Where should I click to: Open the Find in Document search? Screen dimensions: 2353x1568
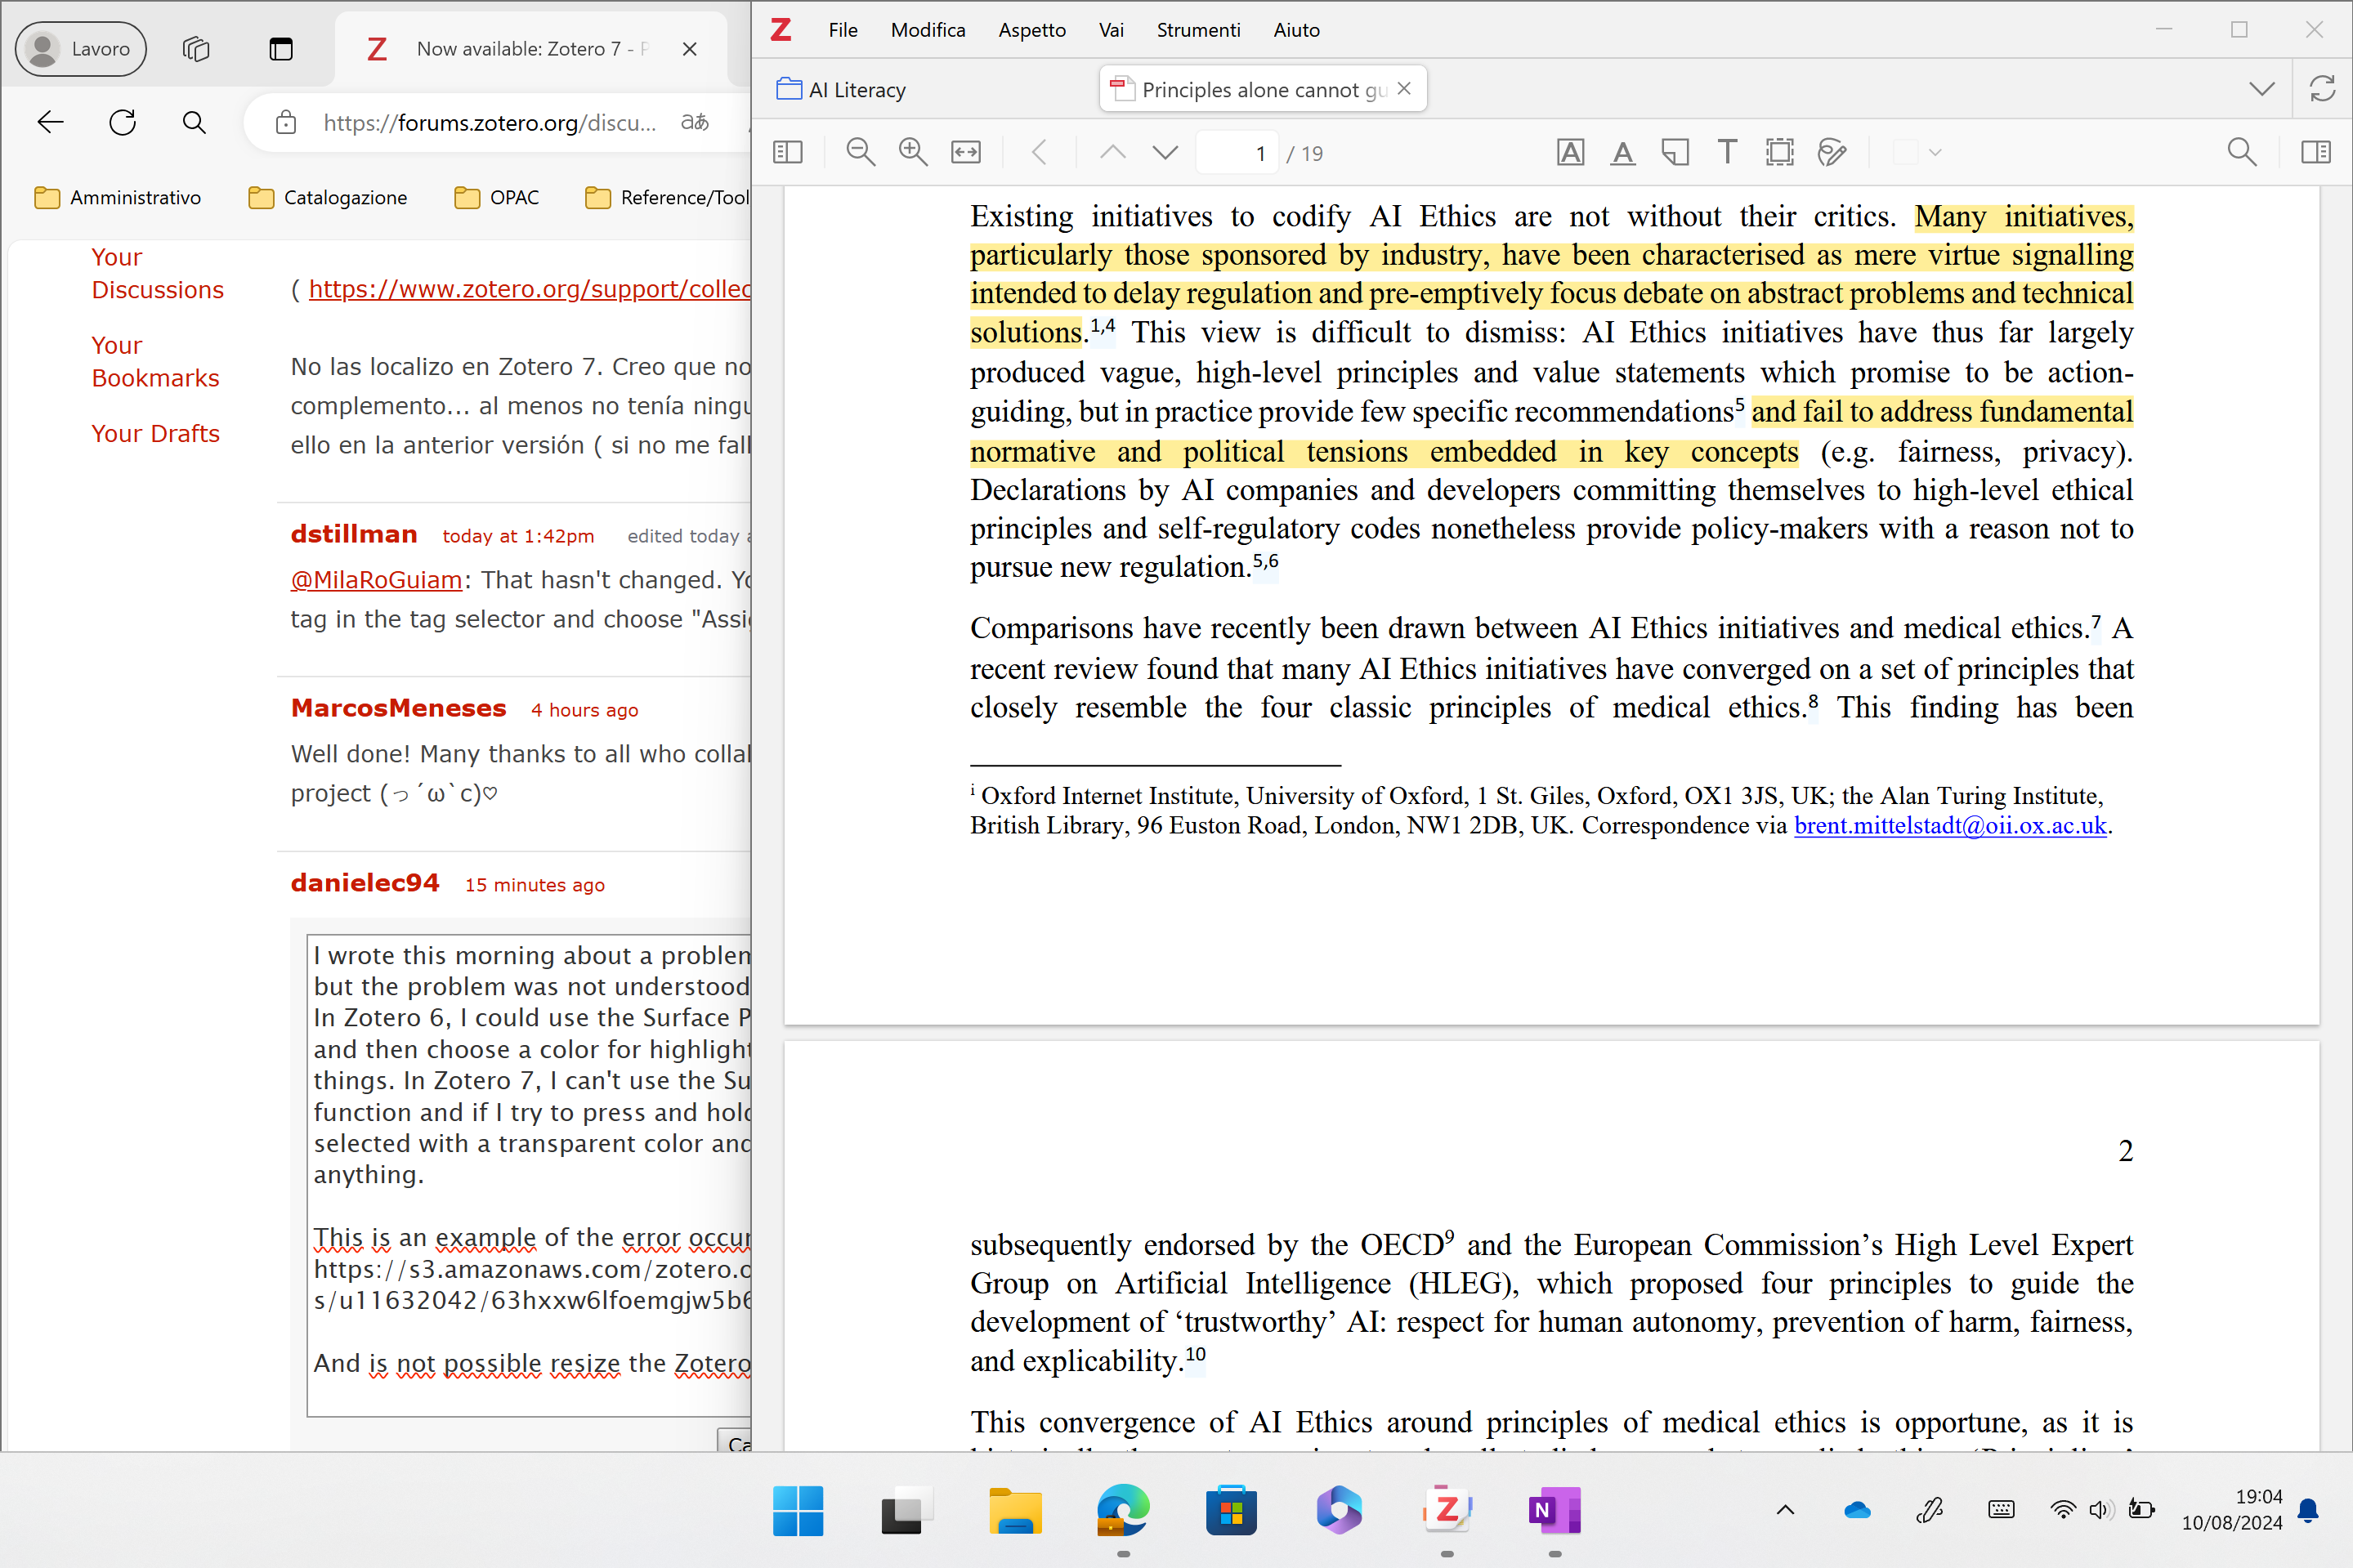(2242, 153)
